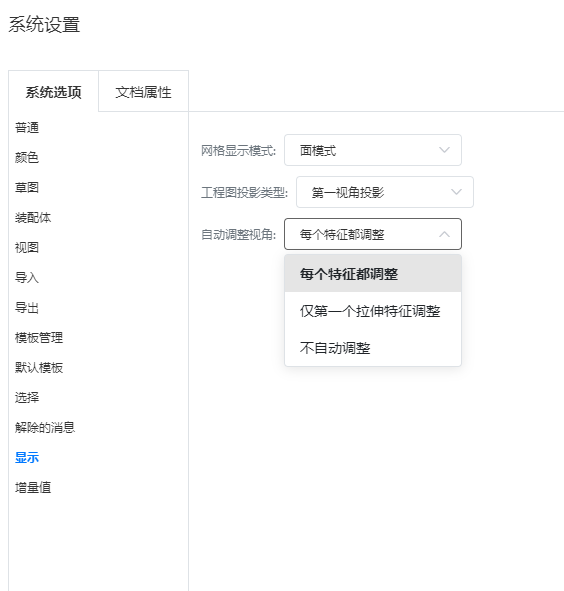Open 默认模板 settings
The height and width of the screenshot is (591, 564).
(x=39, y=367)
